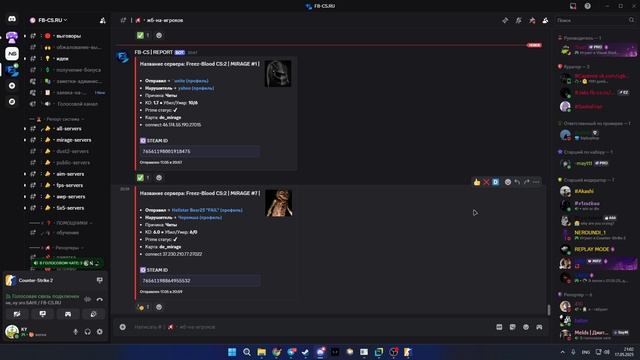Open violator profile link in MIRAGE #1 report
Image resolution: width=640 pixels, height=360 pixels.
coord(196,88)
